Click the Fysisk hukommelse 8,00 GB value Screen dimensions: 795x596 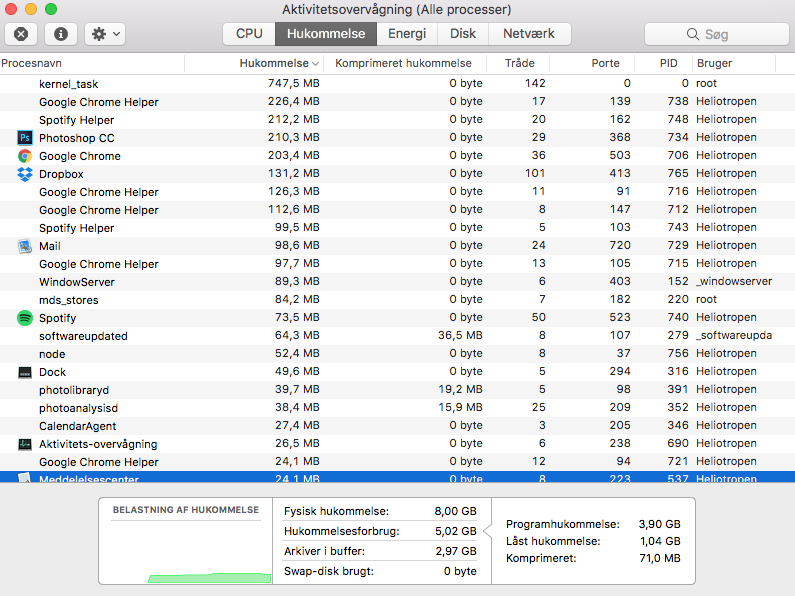pyautogui.click(x=455, y=511)
